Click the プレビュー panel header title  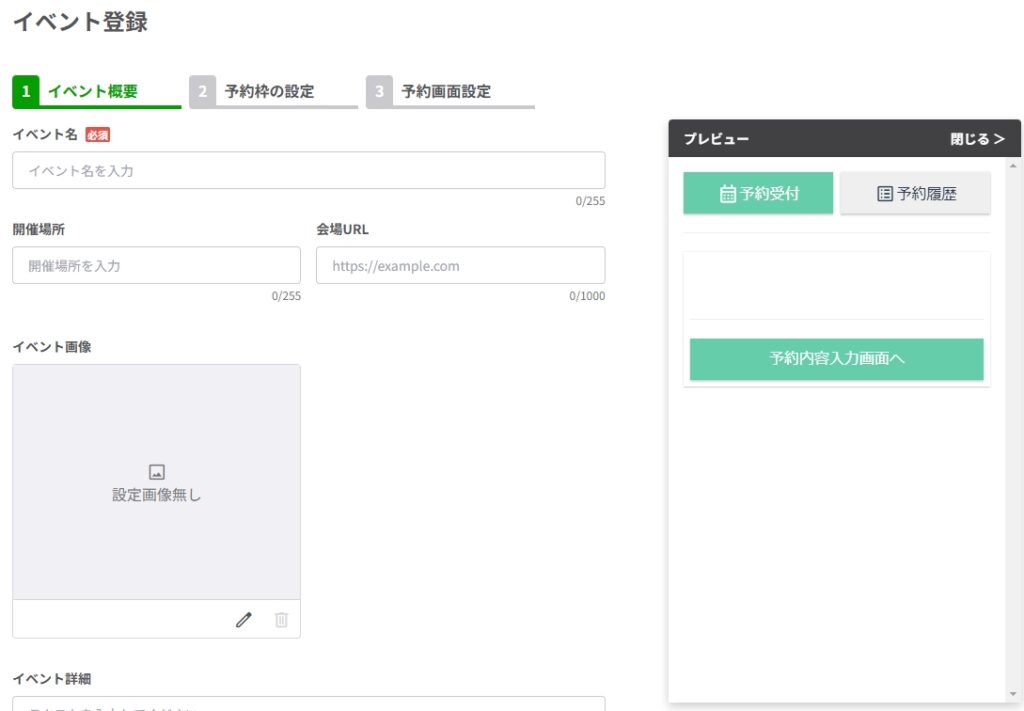[x=716, y=139]
